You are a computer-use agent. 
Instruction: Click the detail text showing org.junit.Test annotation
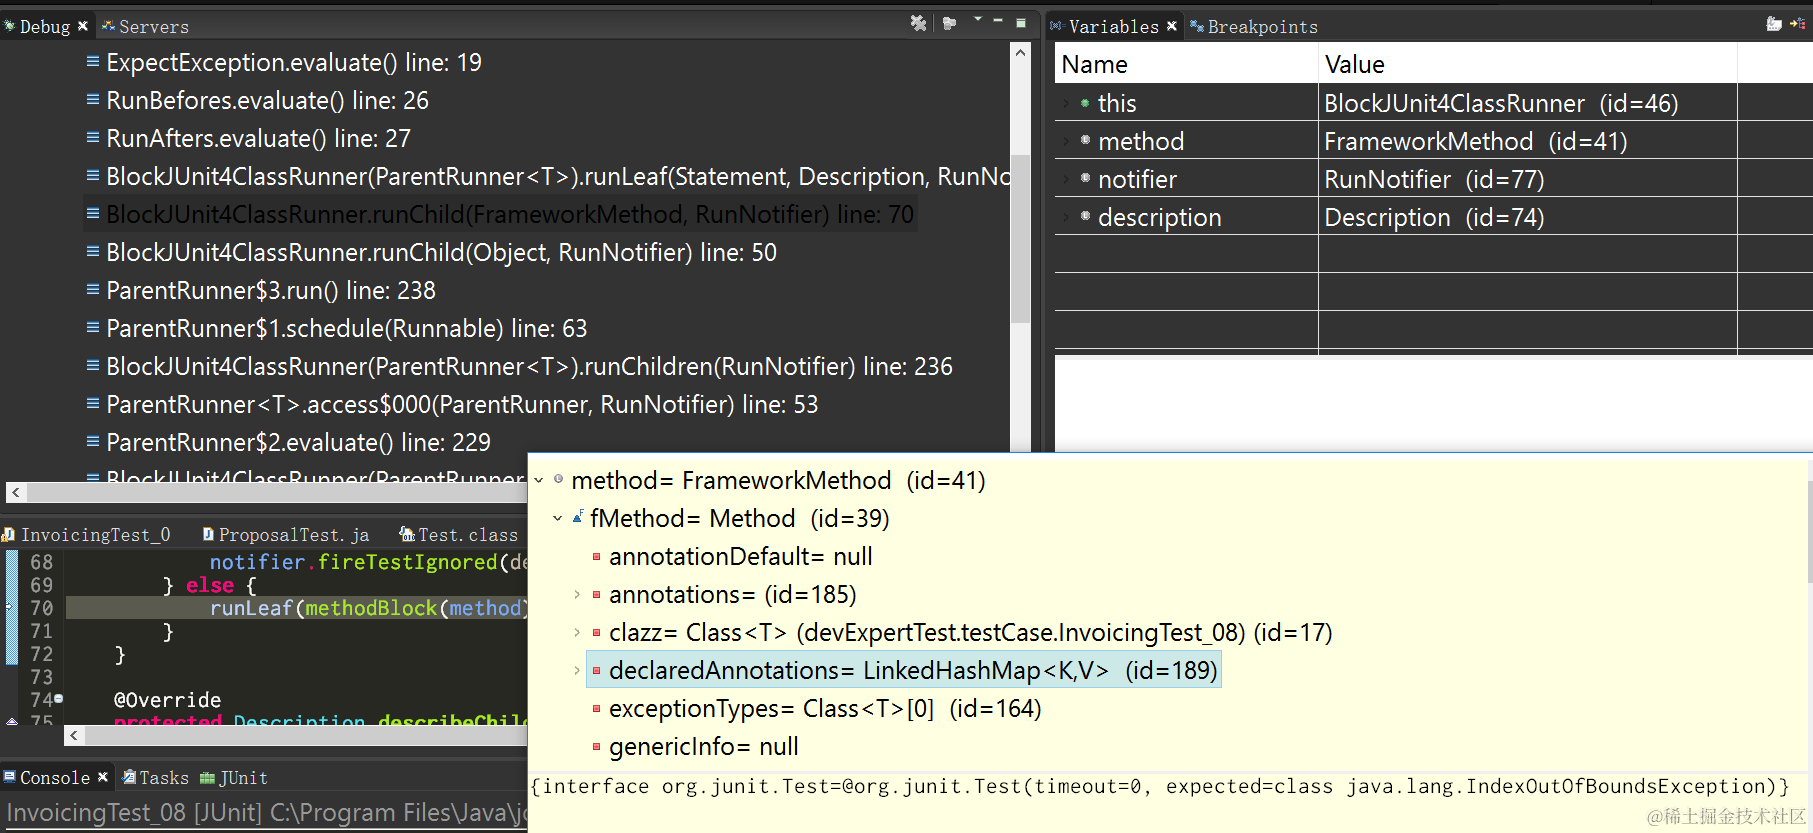click(x=1160, y=787)
